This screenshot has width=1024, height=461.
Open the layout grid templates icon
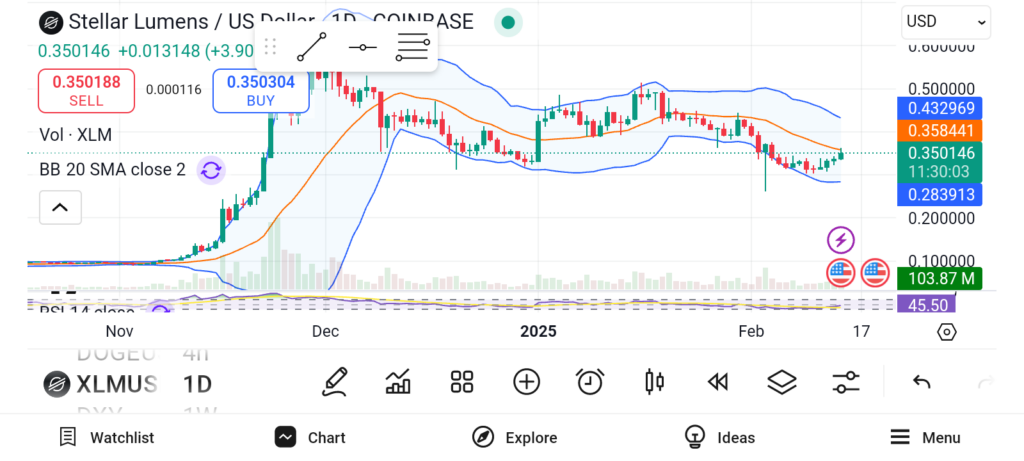461,381
